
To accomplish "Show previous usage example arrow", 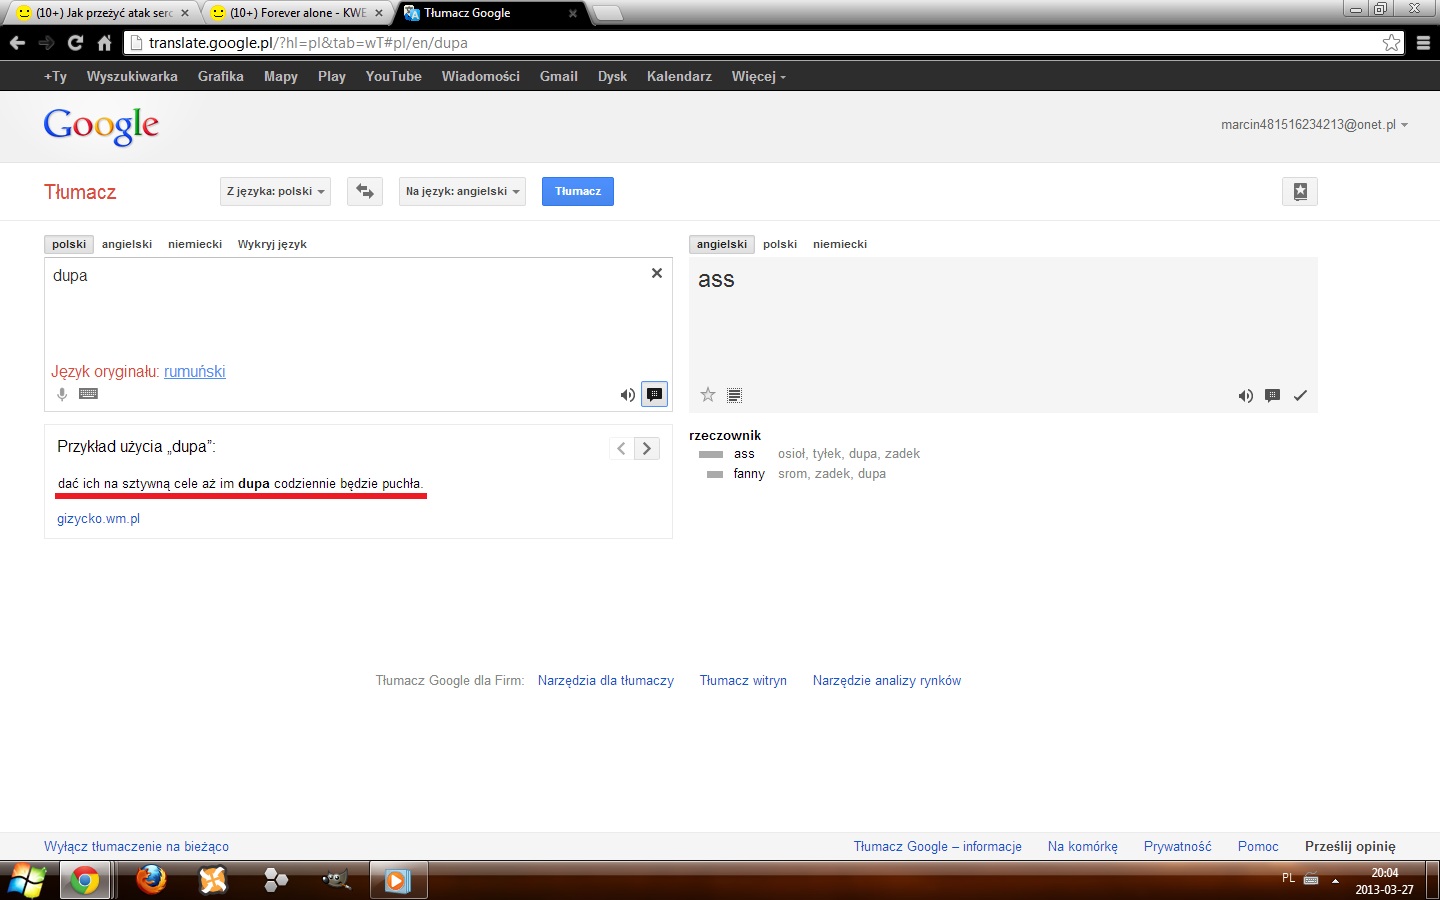I will coord(621,448).
